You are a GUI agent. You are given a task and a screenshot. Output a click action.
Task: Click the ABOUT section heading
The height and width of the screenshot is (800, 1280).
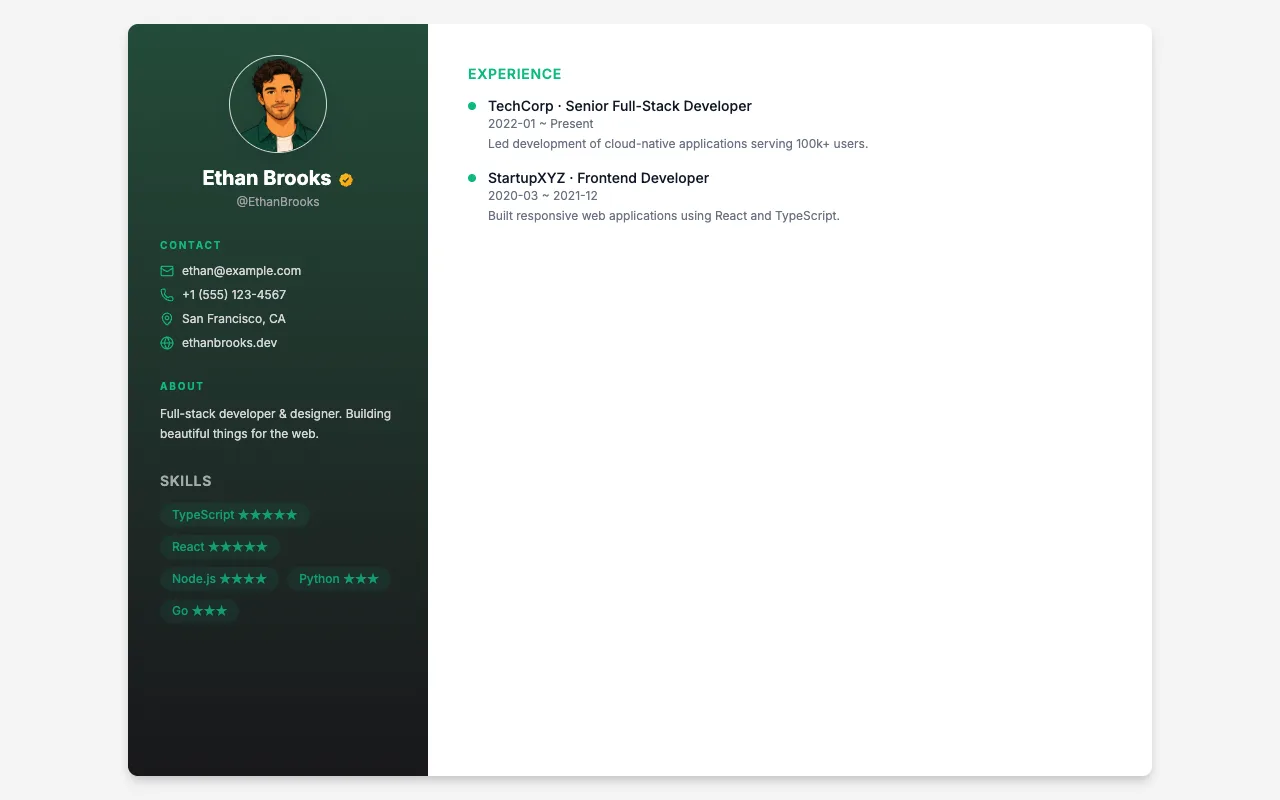tap(182, 386)
